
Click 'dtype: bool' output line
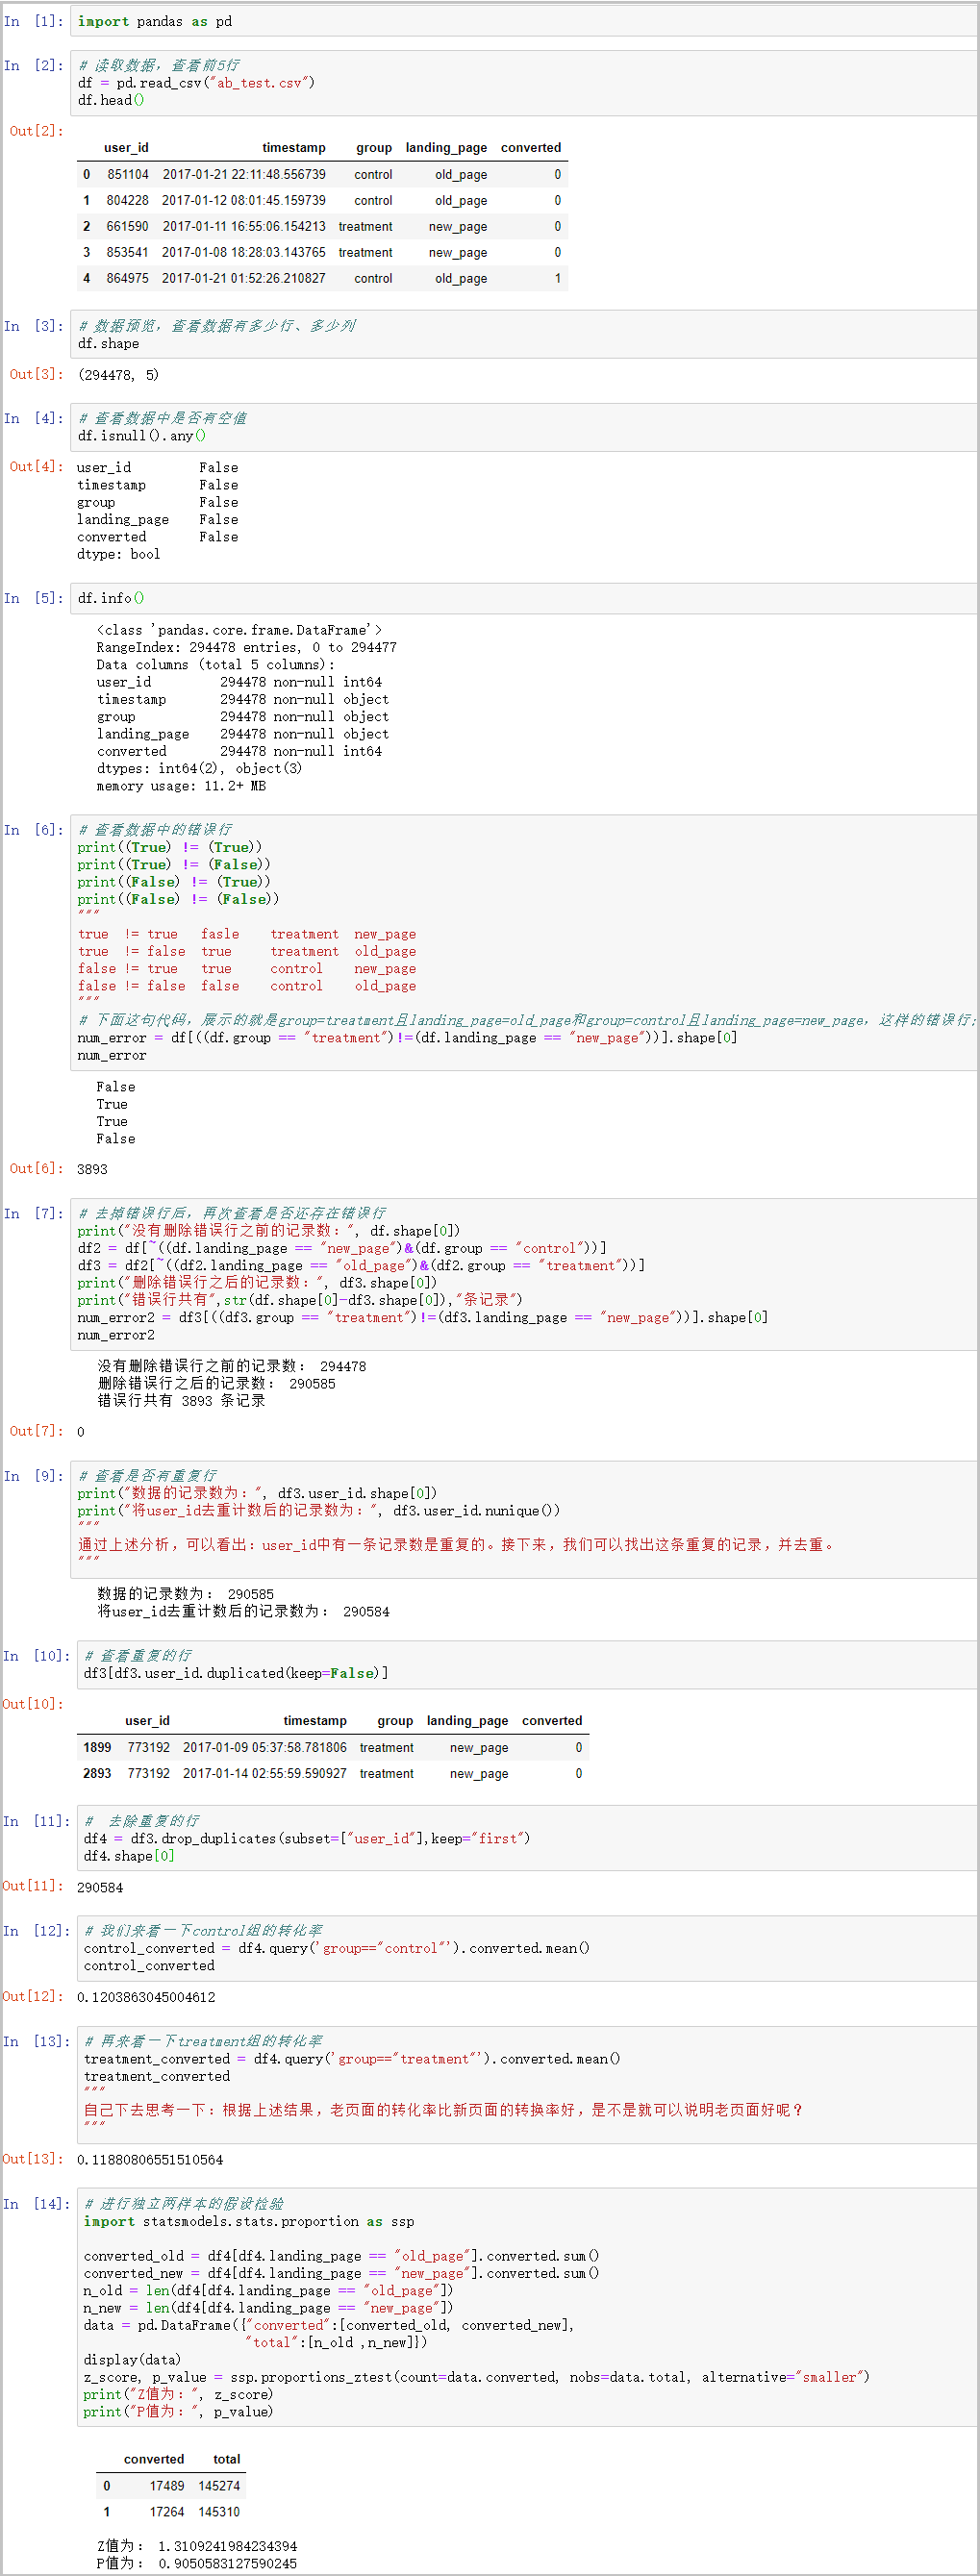(119, 554)
